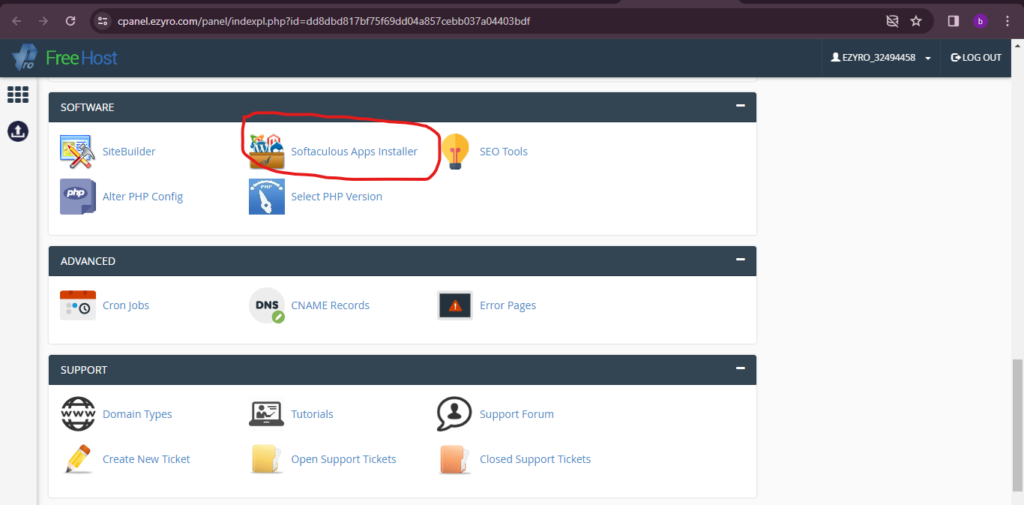Open the Softaculous Apps Installer link
Screen dimensions: 1024x505
[354, 152]
